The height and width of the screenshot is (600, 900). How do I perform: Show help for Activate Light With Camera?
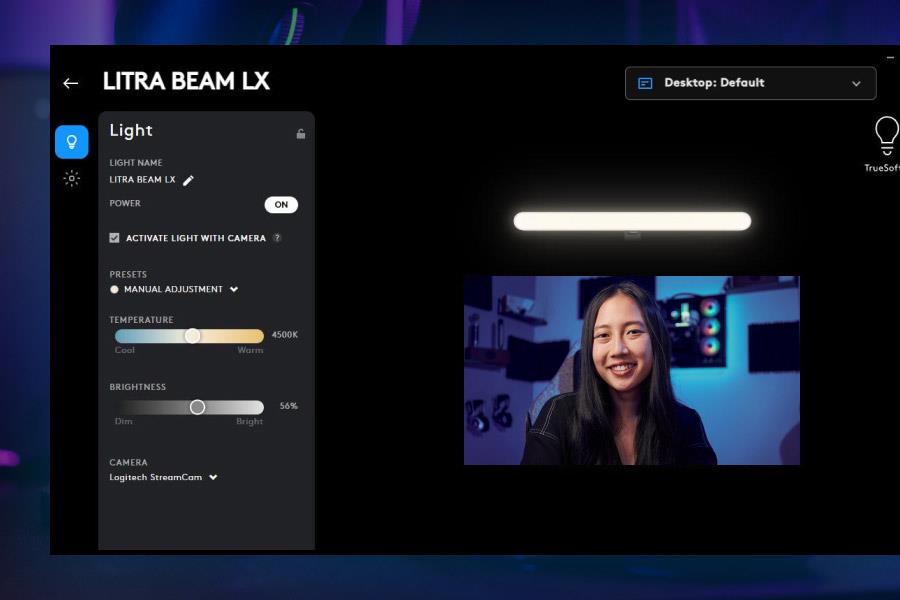pyautogui.click(x=277, y=238)
